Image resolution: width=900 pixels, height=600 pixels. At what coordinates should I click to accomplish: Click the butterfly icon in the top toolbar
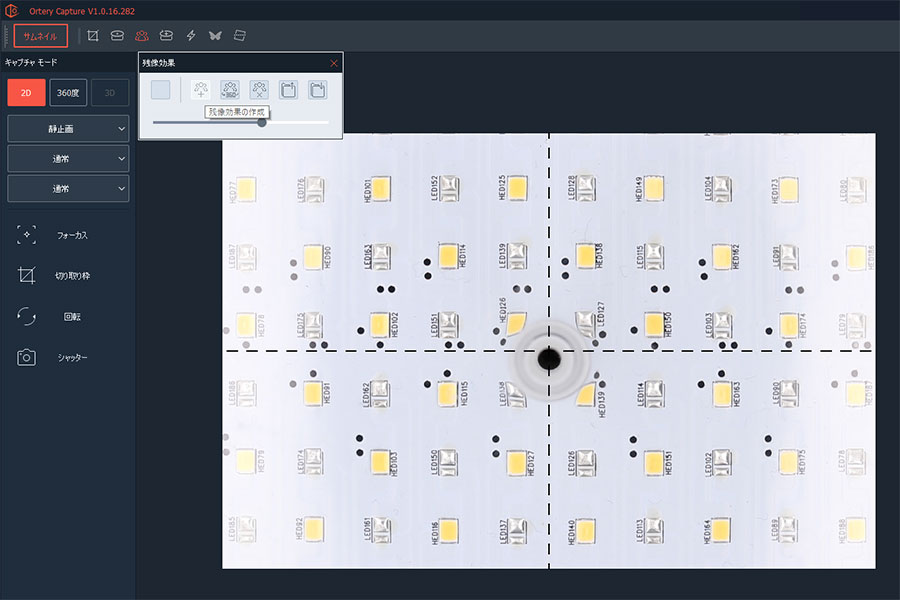[215, 36]
